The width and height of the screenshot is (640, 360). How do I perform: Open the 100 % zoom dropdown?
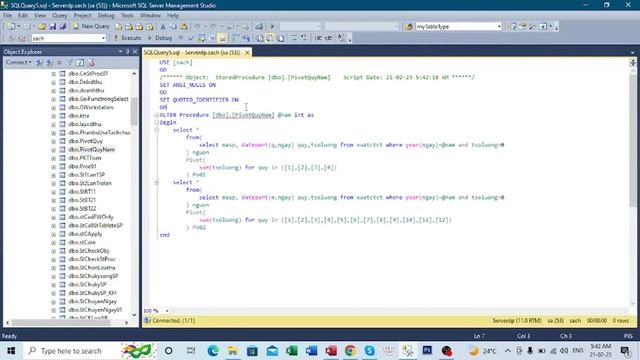[167, 311]
